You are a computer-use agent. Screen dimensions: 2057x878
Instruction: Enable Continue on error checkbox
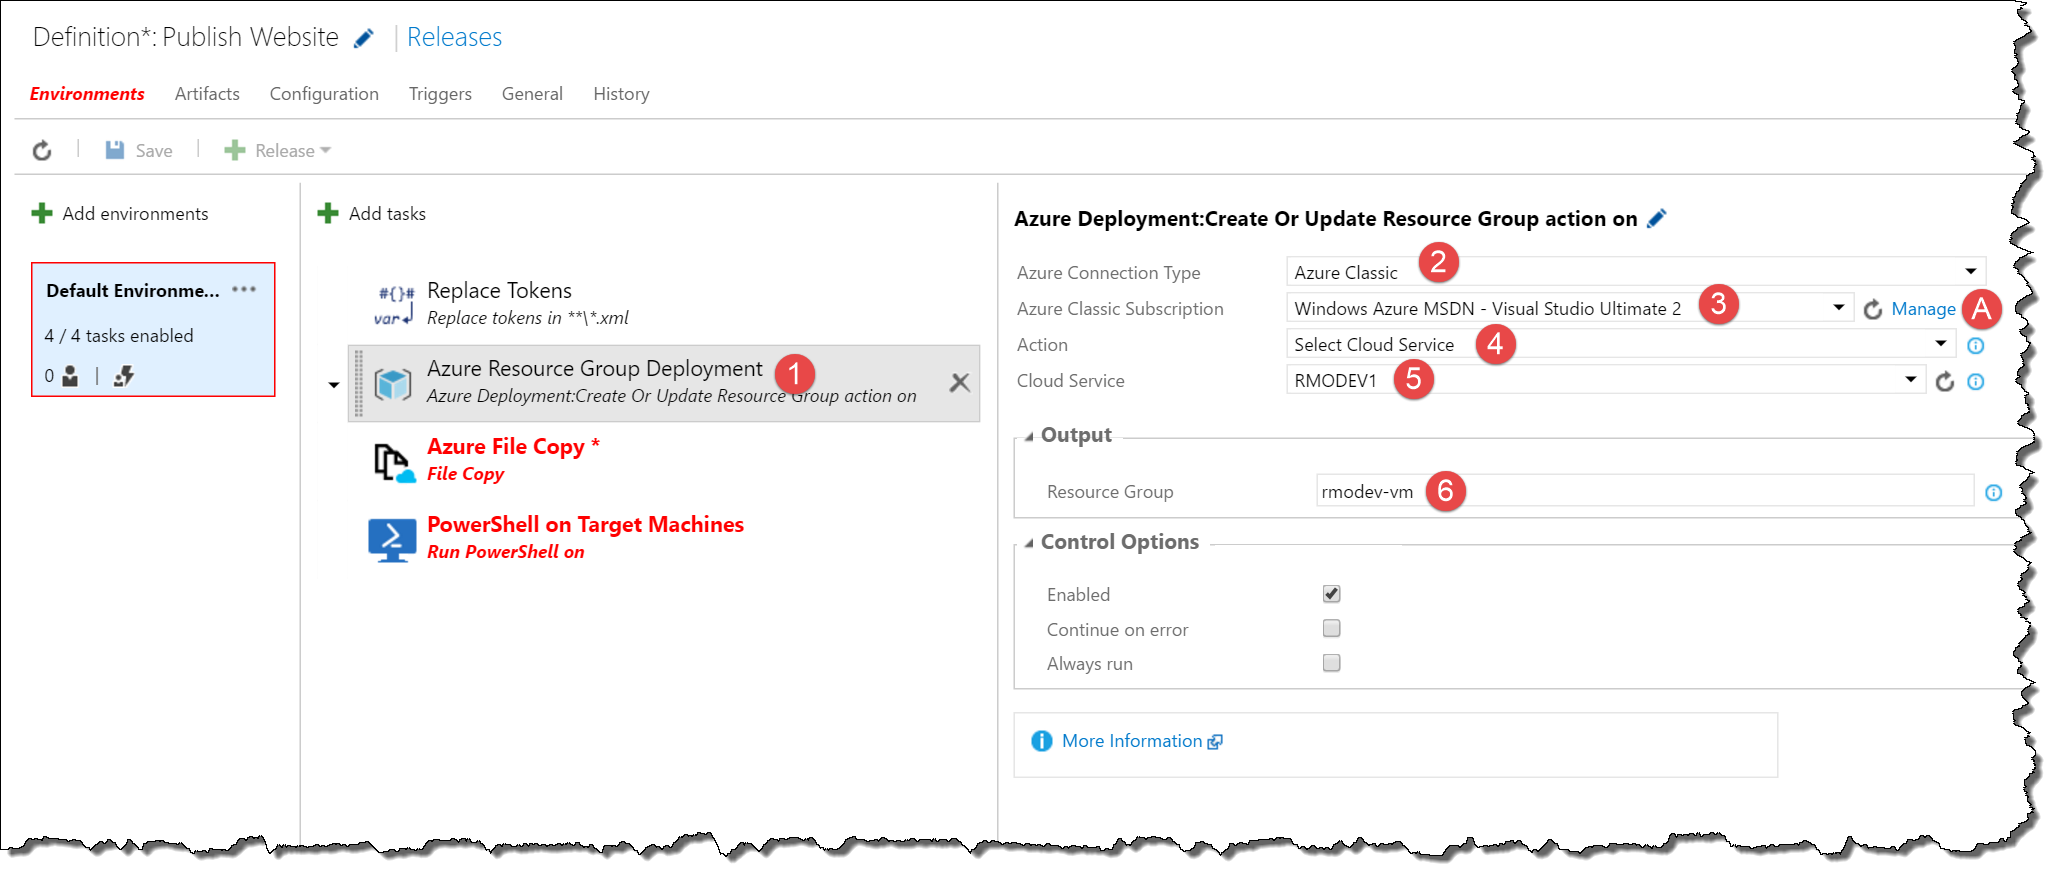[x=1331, y=629]
